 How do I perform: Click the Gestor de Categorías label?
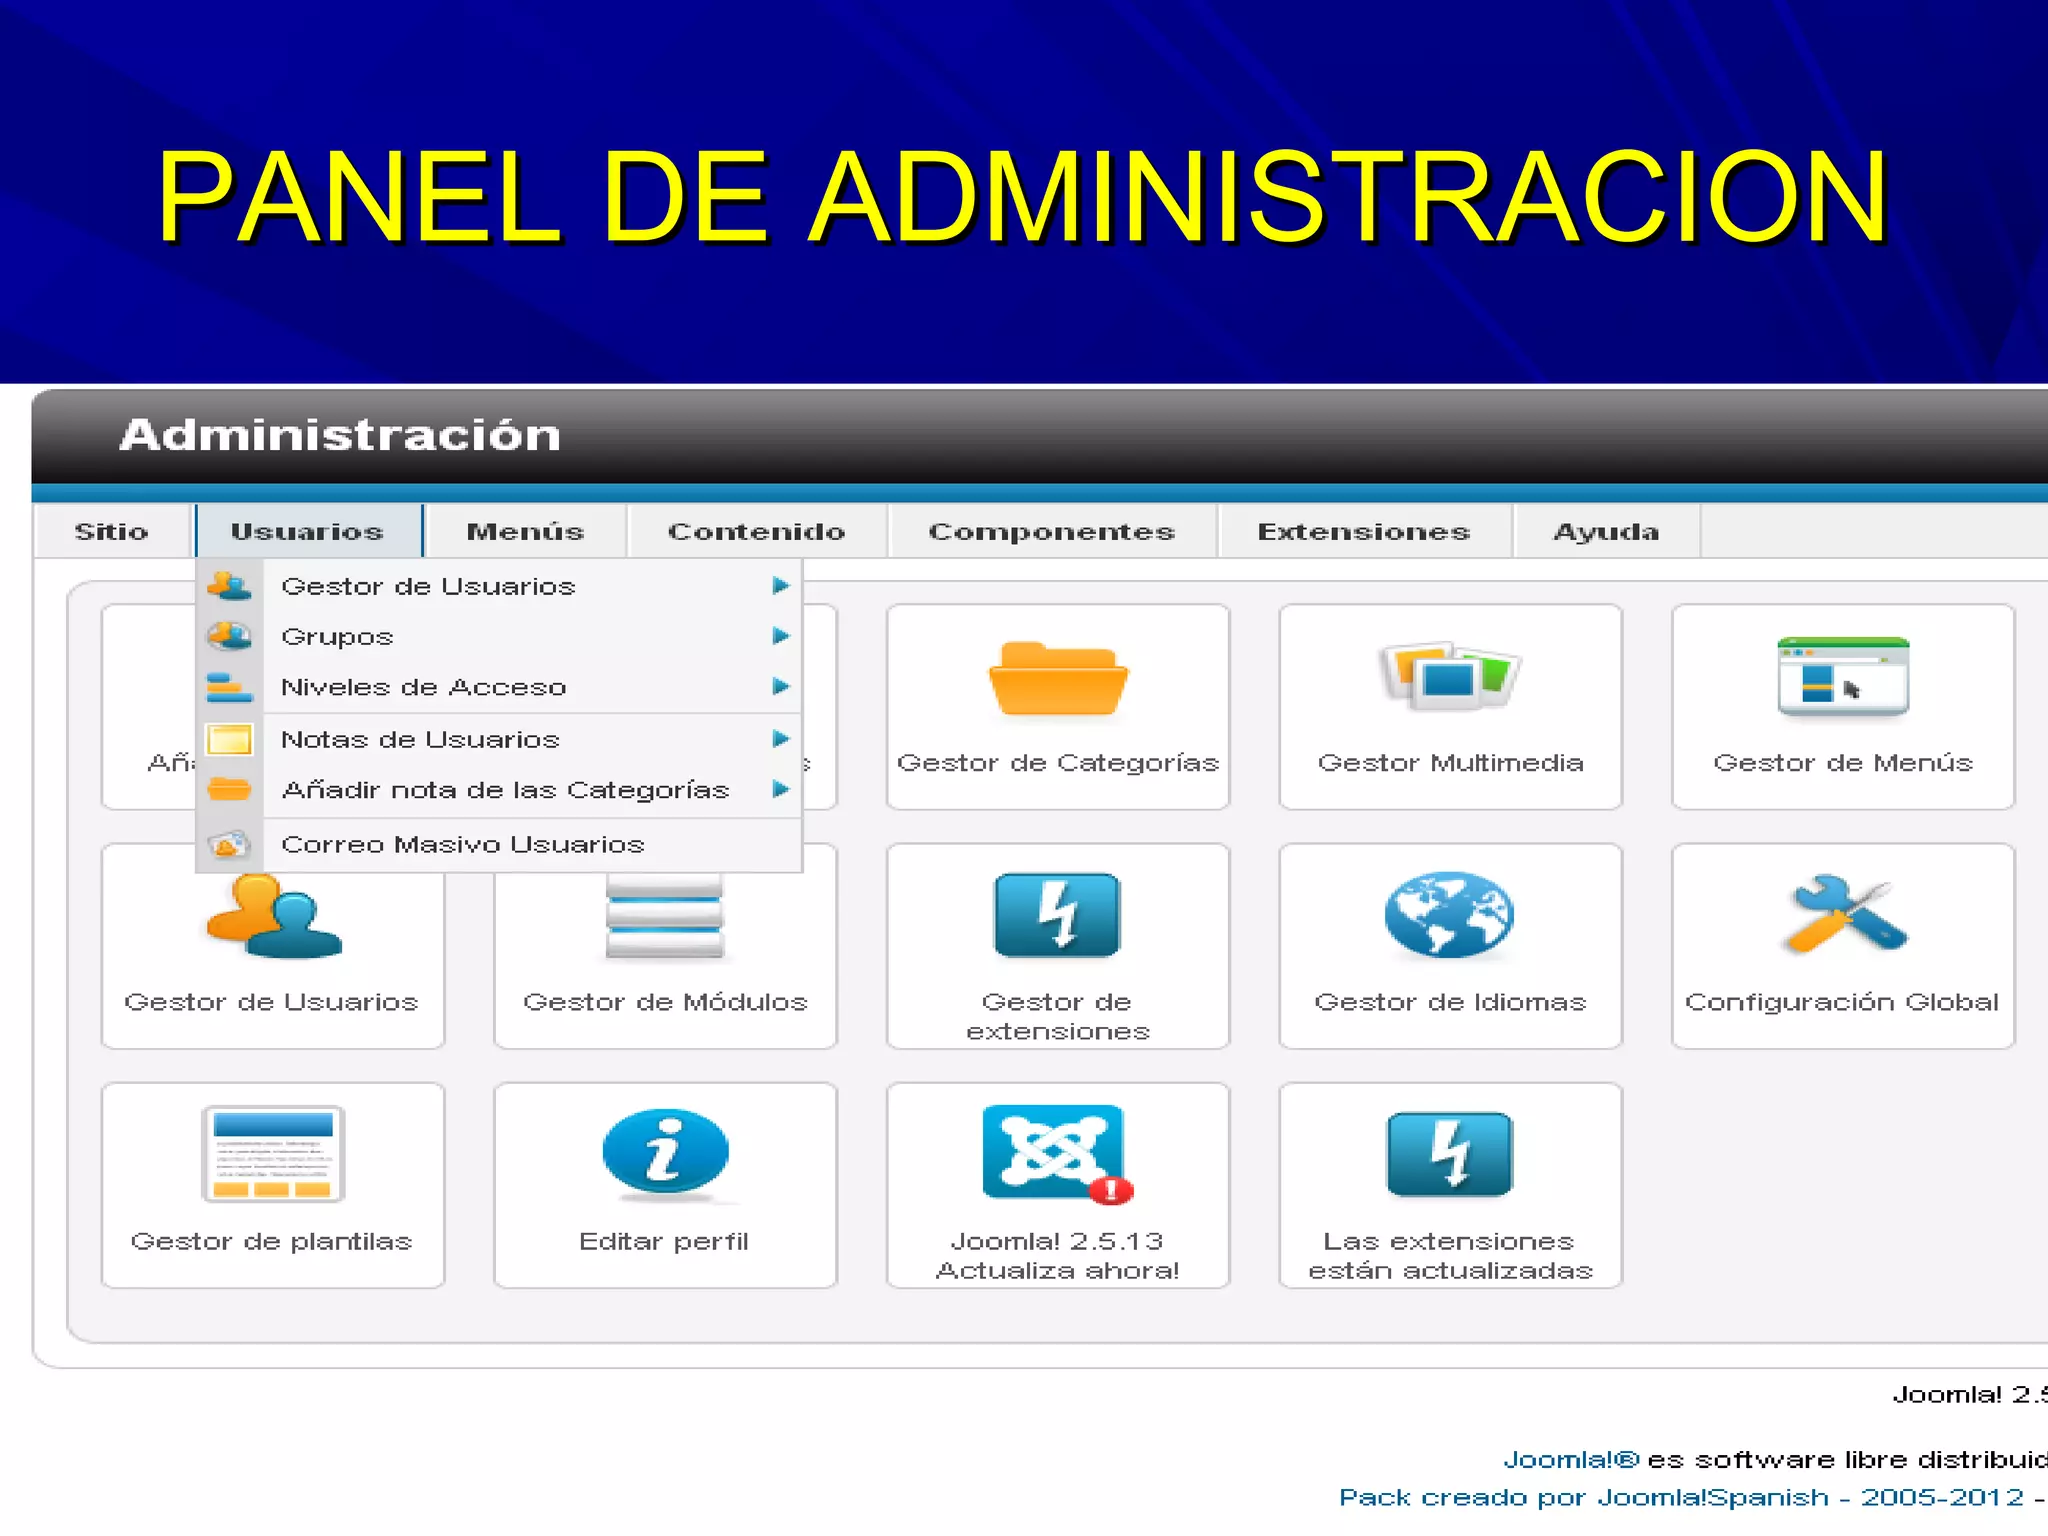pyautogui.click(x=1058, y=763)
